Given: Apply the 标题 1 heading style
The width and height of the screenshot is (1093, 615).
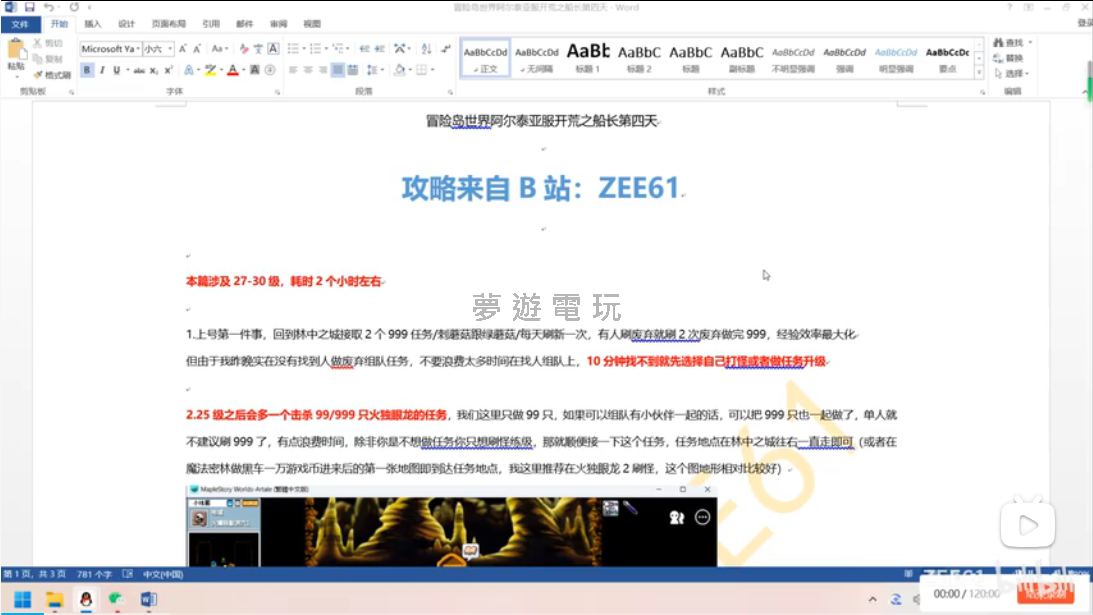Looking at the screenshot, I should (x=588, y=56).
